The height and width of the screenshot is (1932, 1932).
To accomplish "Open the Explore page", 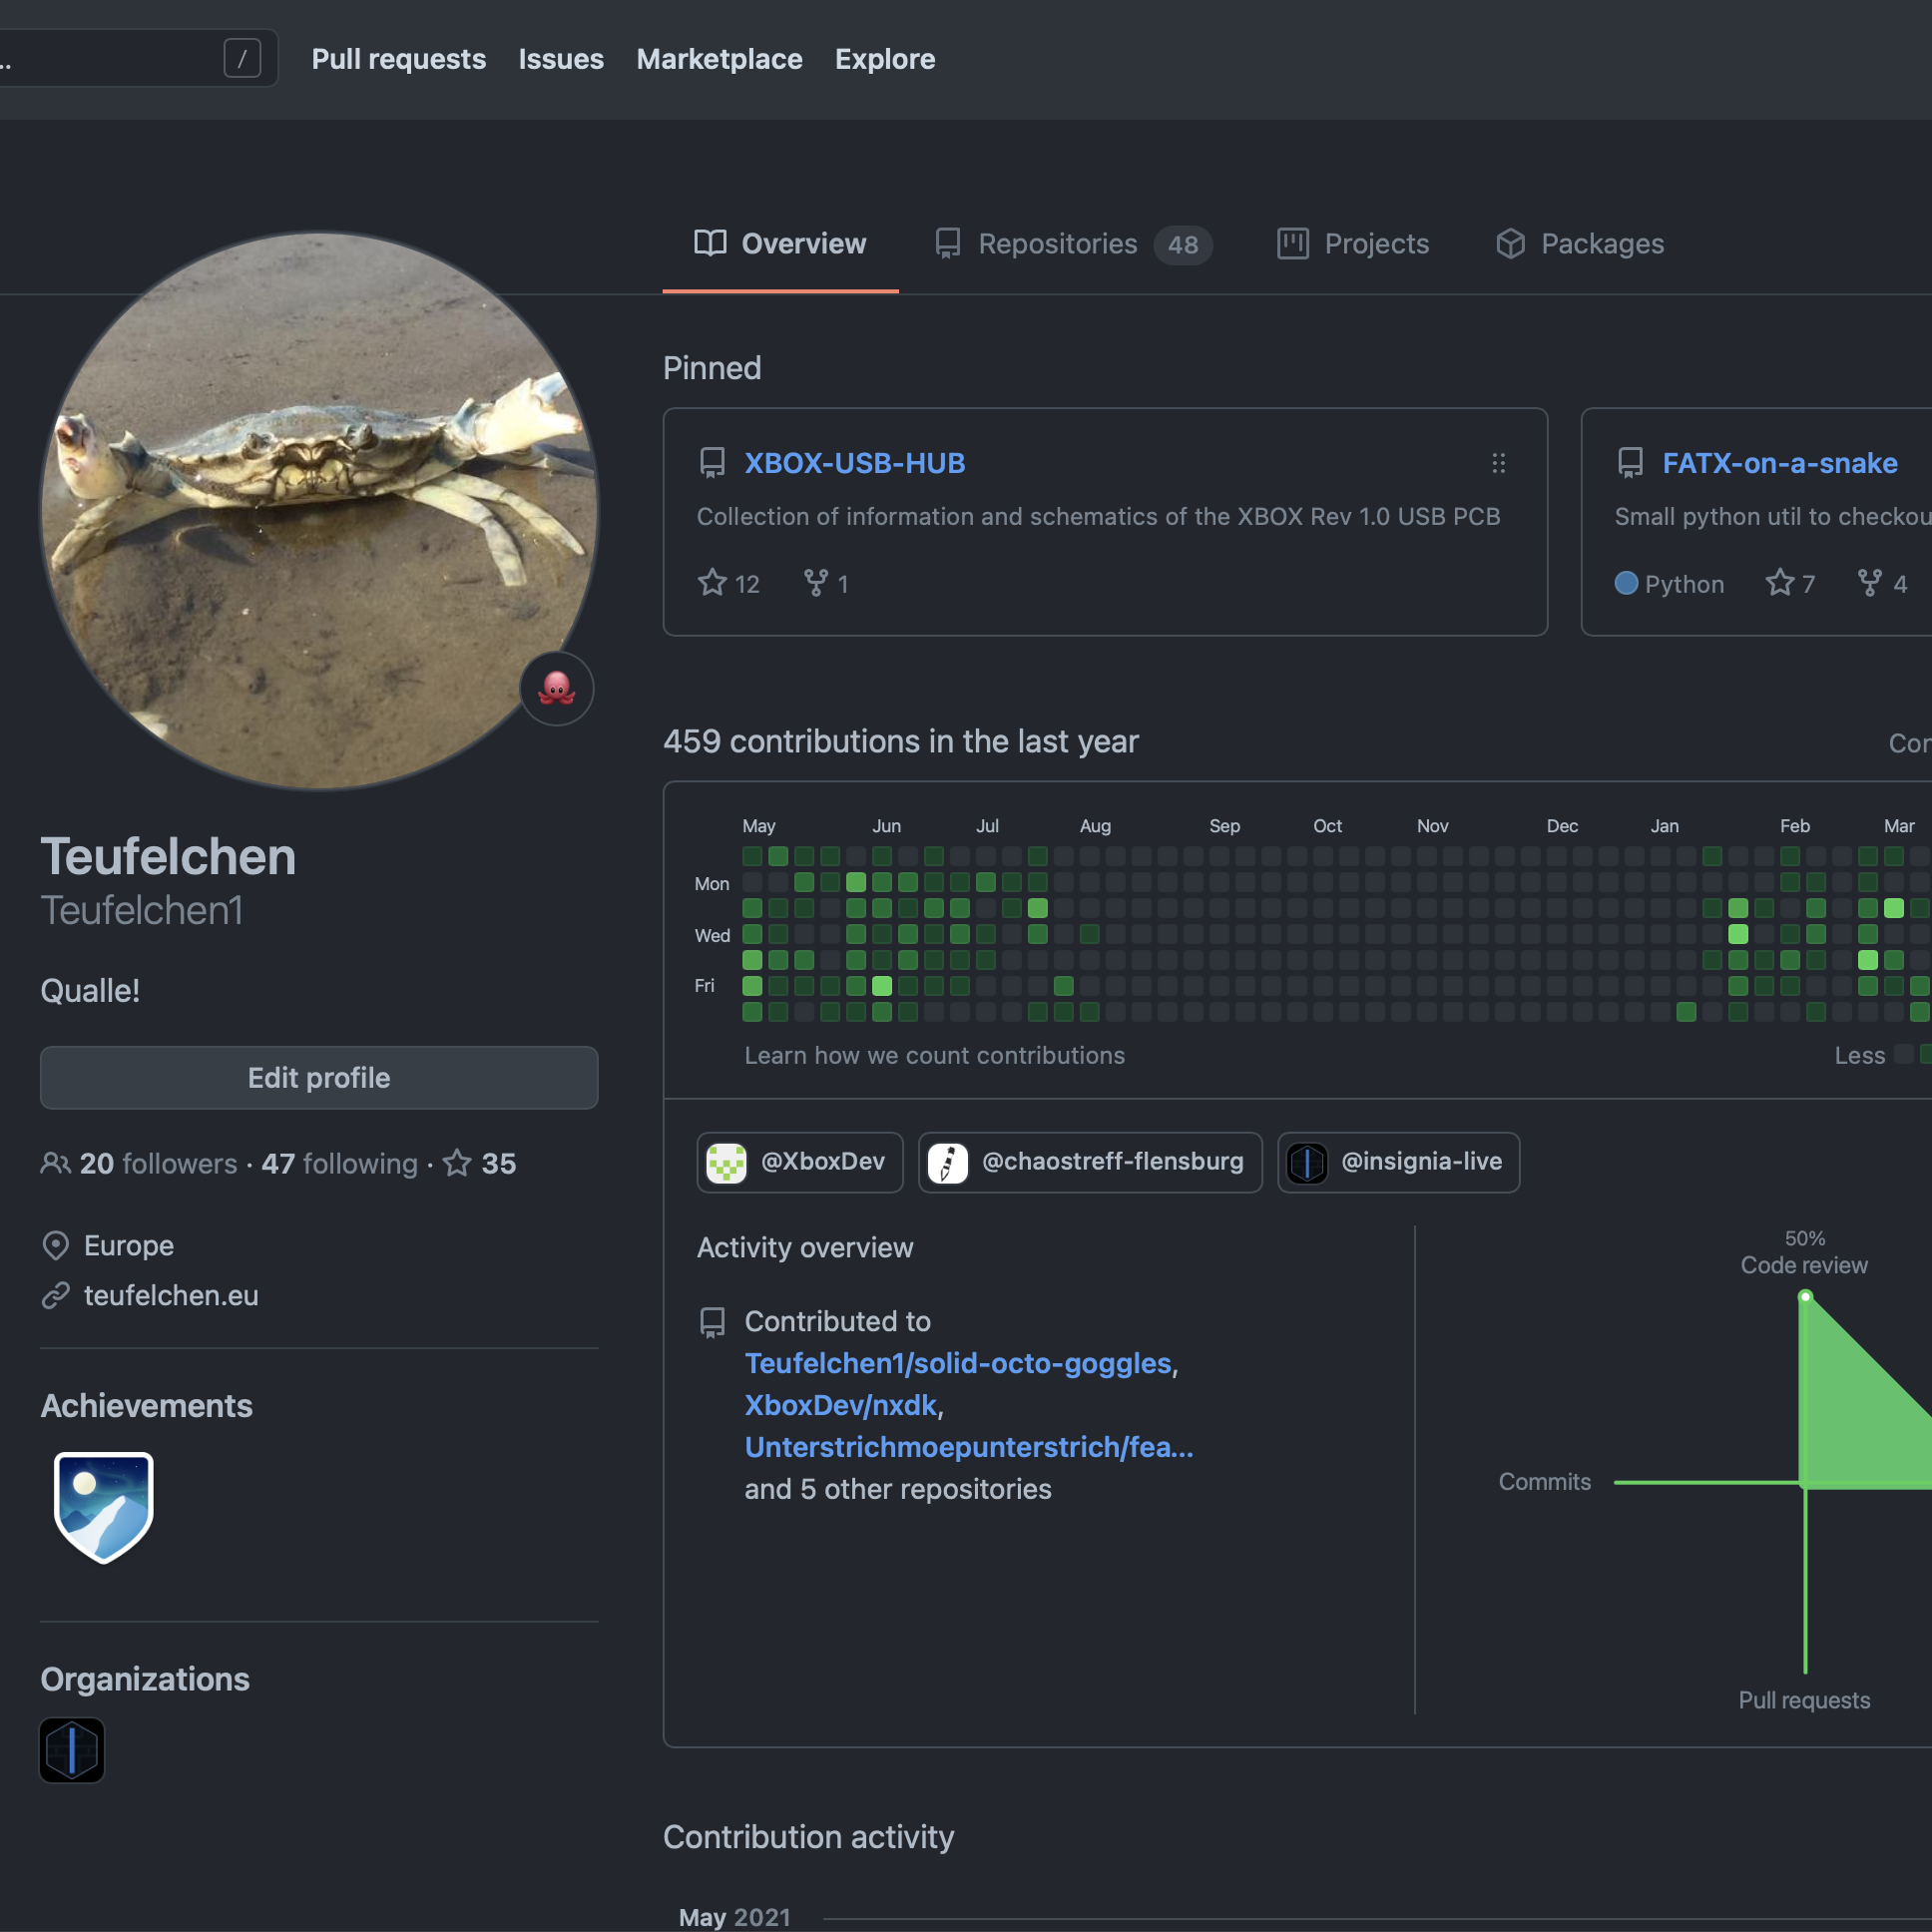I will tap(885, 59).
